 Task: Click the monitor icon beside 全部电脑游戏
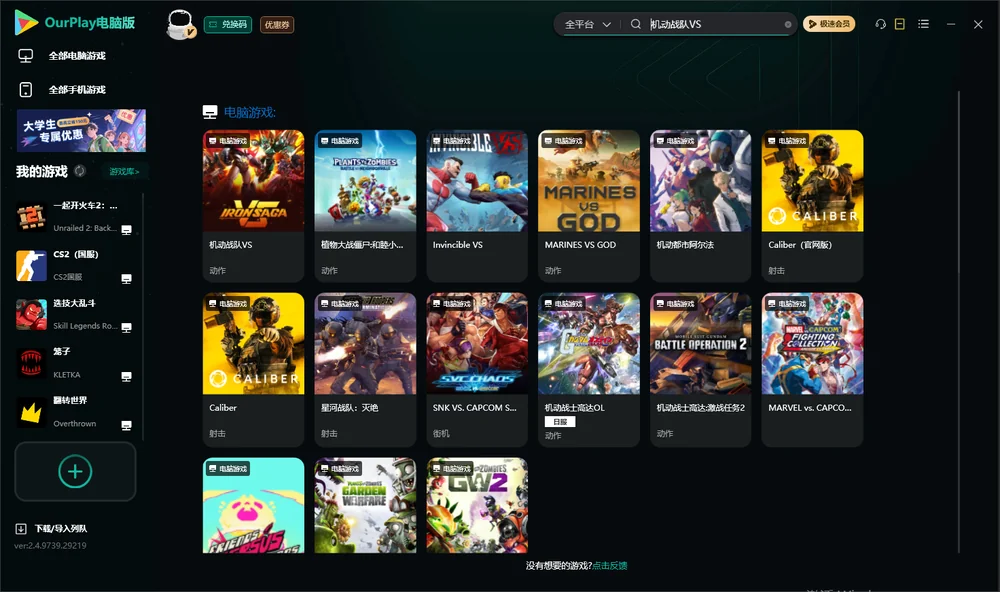coord(26,56)
